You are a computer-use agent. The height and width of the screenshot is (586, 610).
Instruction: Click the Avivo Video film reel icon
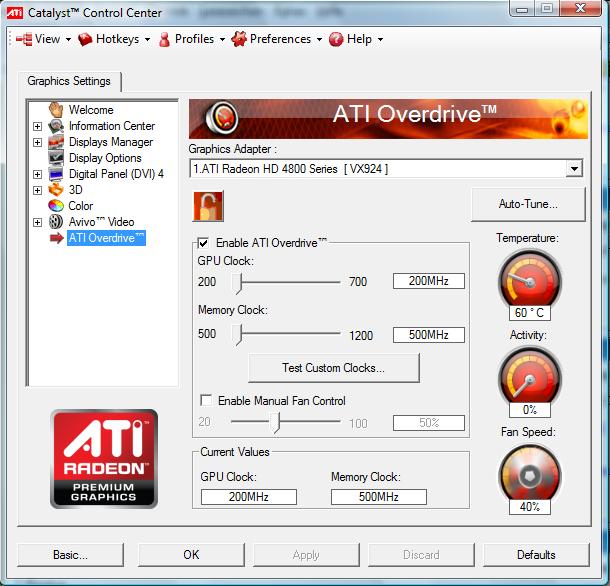point(56,221)
